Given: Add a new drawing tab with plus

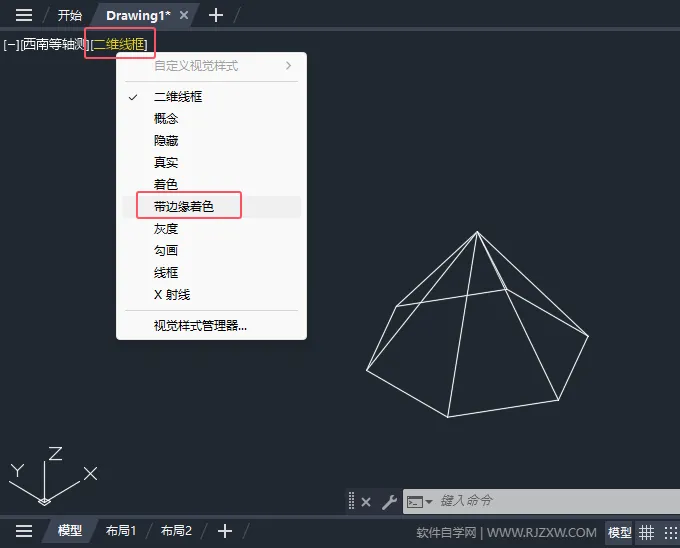Looking at the screenshot, I should (216, 16).
